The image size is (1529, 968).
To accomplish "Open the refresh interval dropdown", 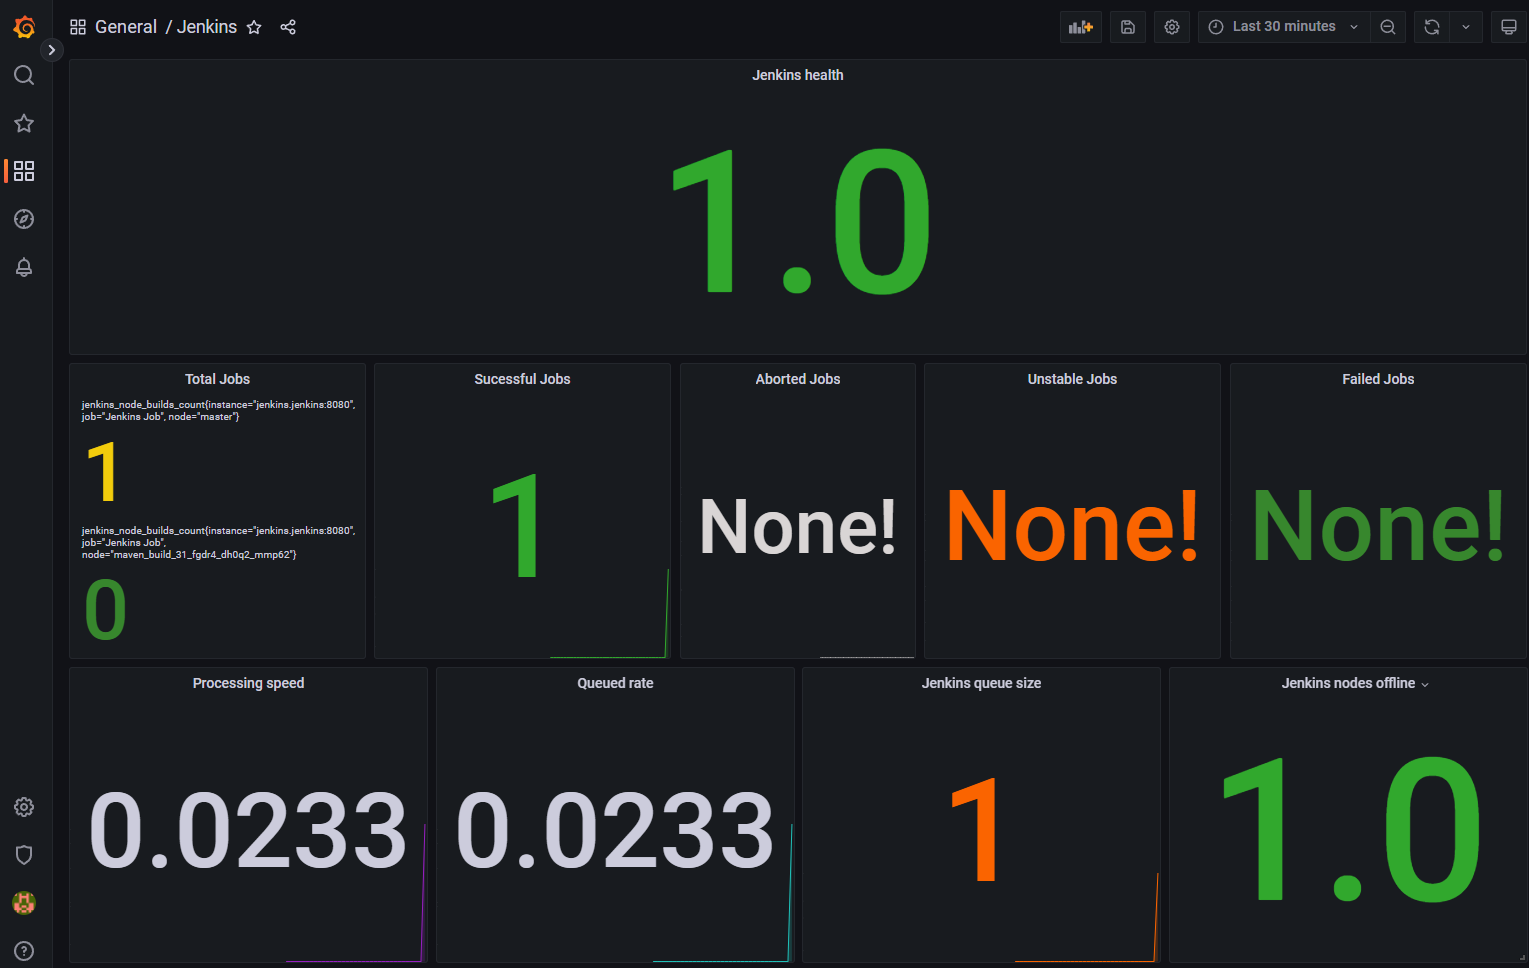I will point(1466,27).
